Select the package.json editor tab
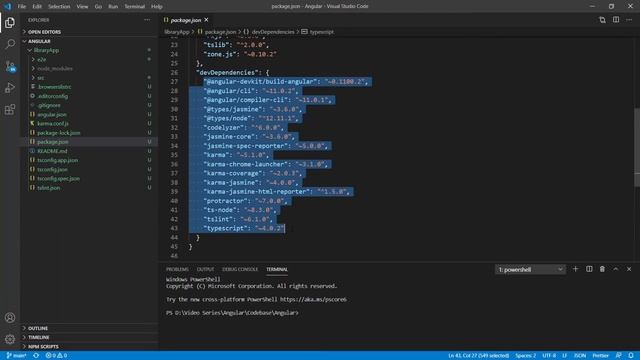This screenshot has height=360, width=640. click(186, 20)
